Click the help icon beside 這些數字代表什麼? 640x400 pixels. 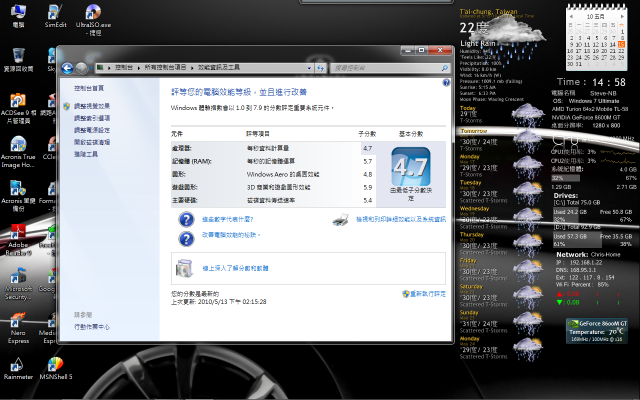click(x=186, y=220)
